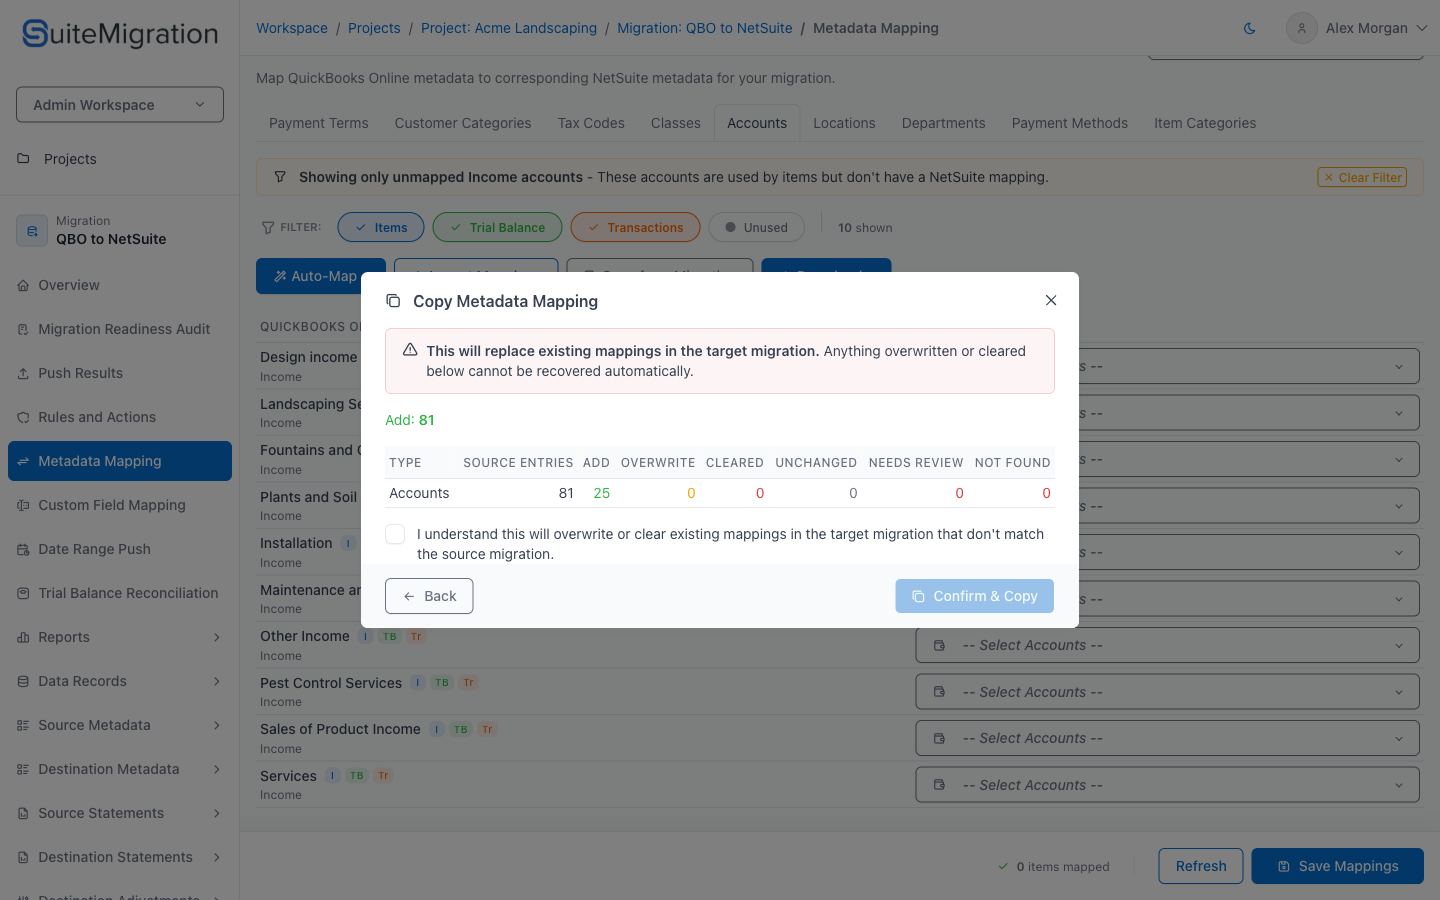Switch to the Departments tab

[943, 123]
